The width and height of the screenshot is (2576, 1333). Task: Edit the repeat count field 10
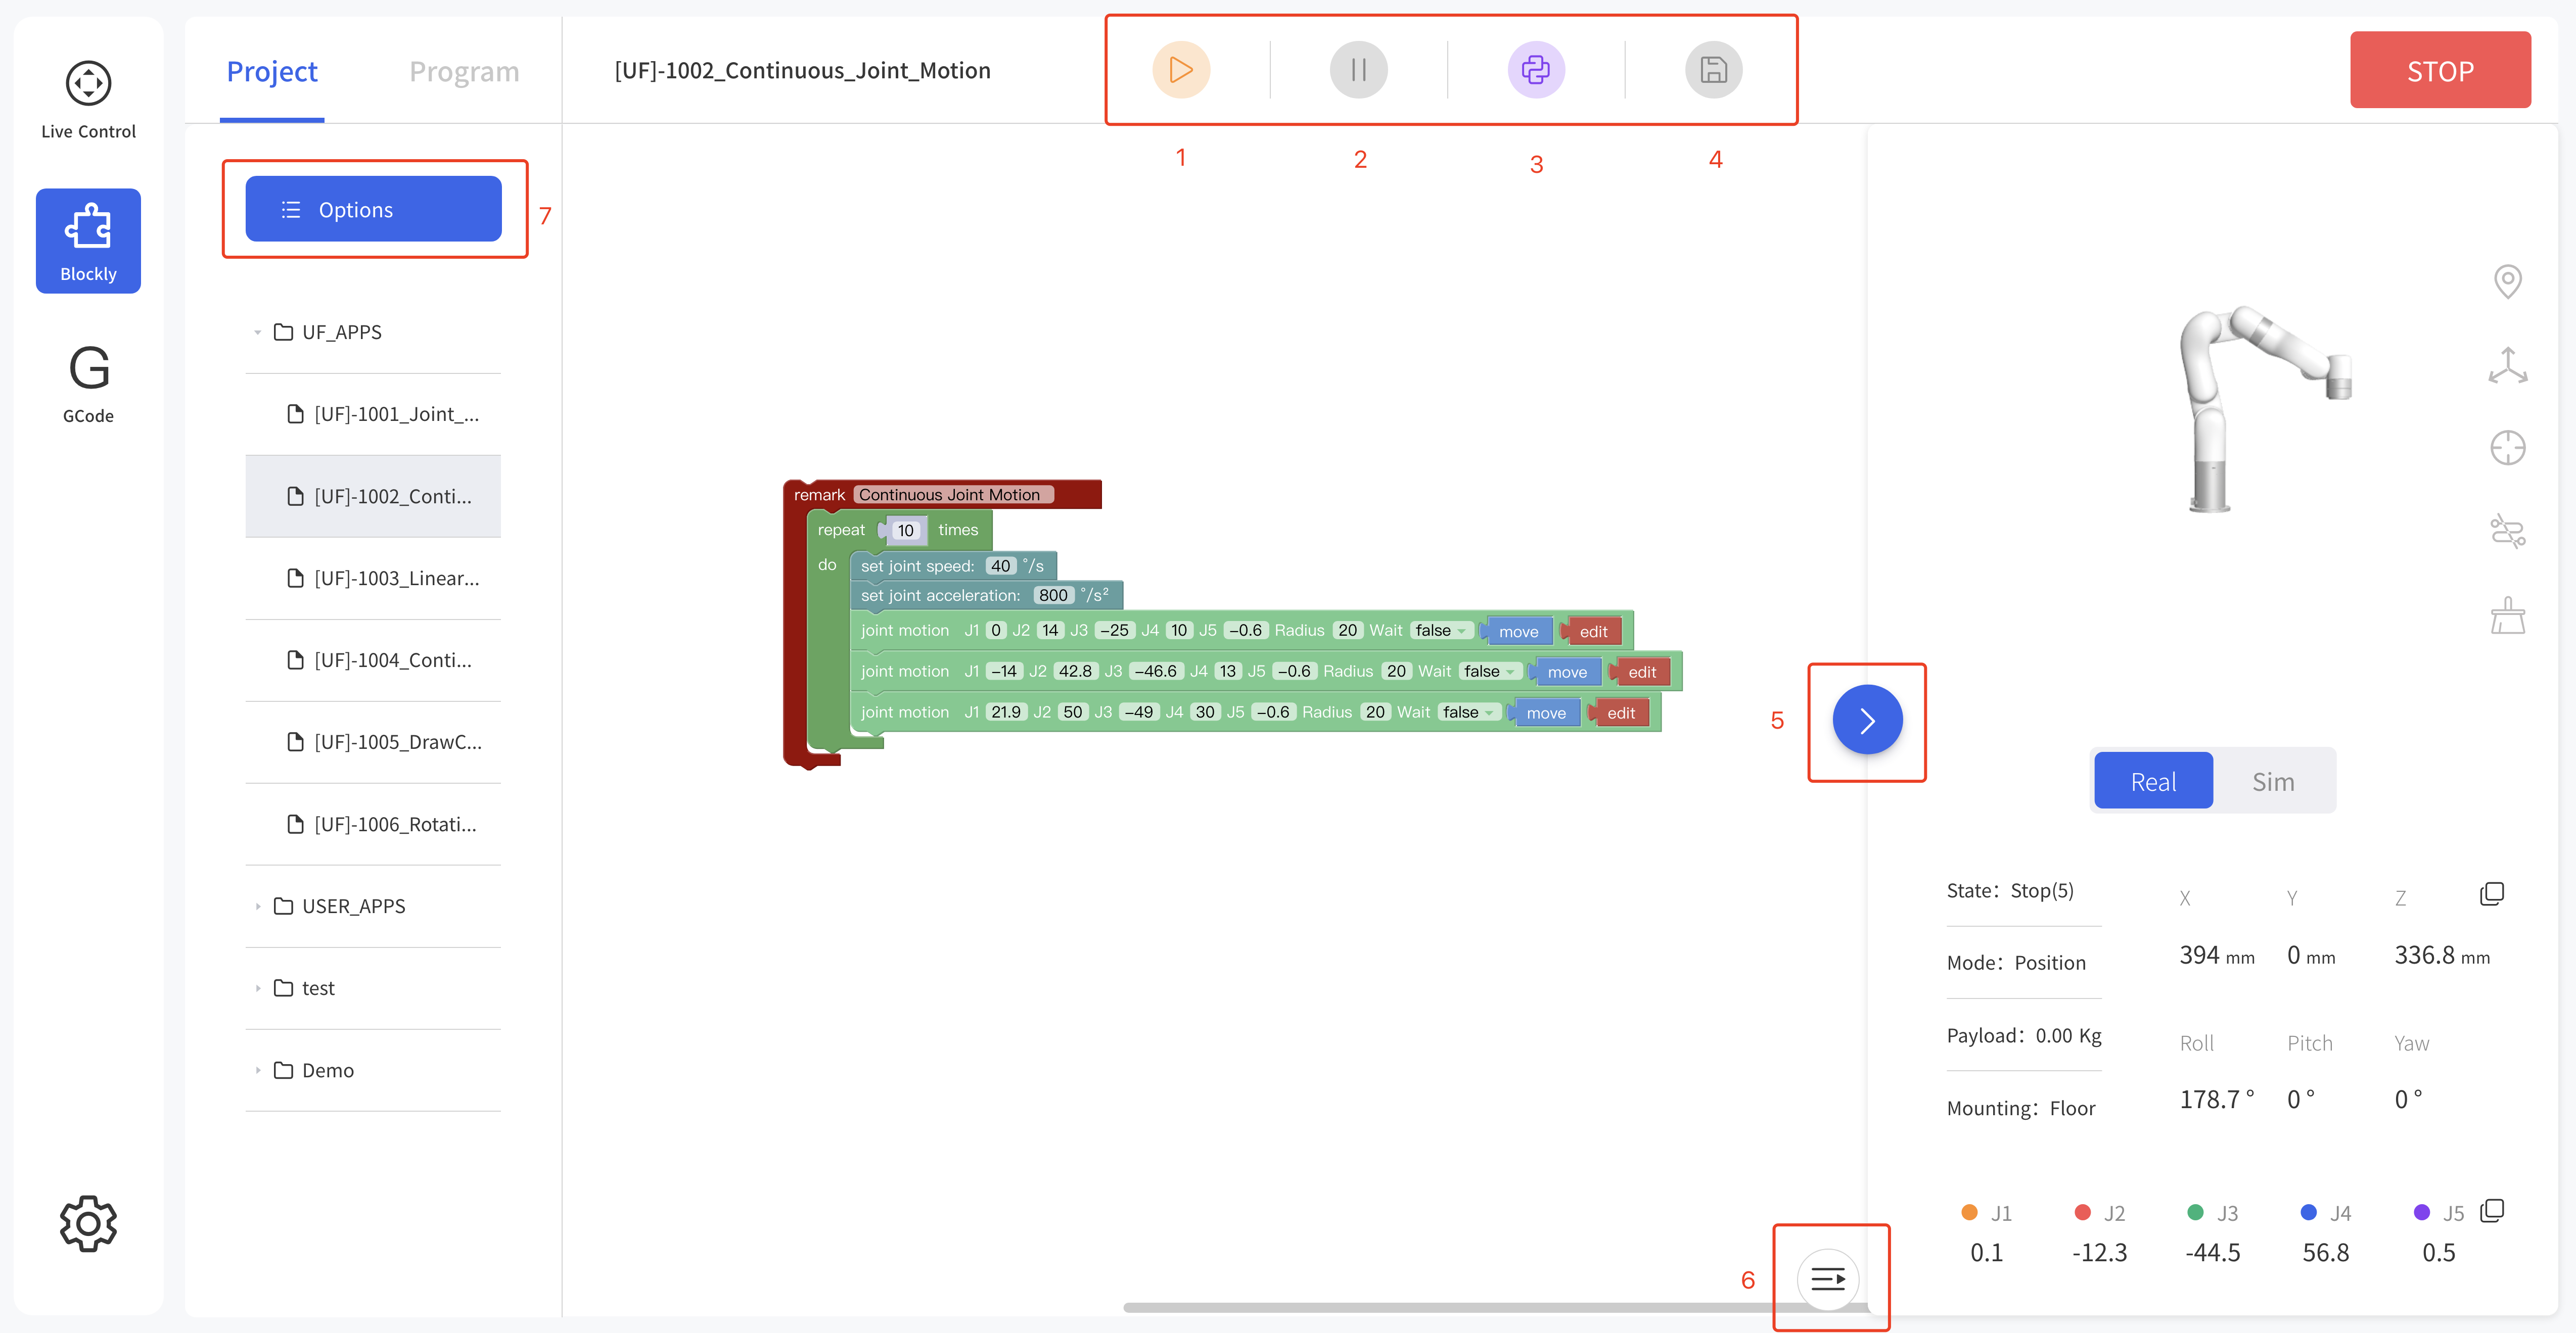pyautogui.click(x=906, y=530)
